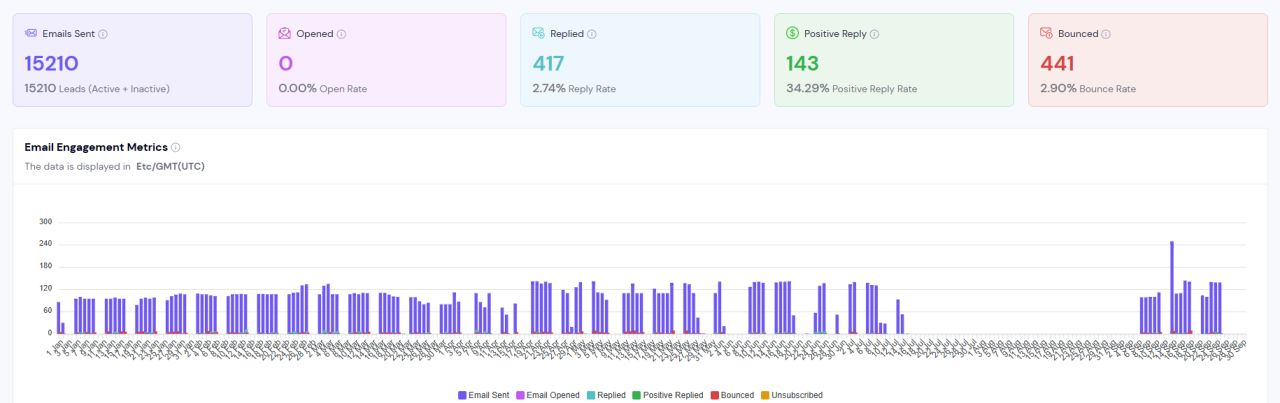
Task: Toggle the Replied legend series
Action: (606, 395)
